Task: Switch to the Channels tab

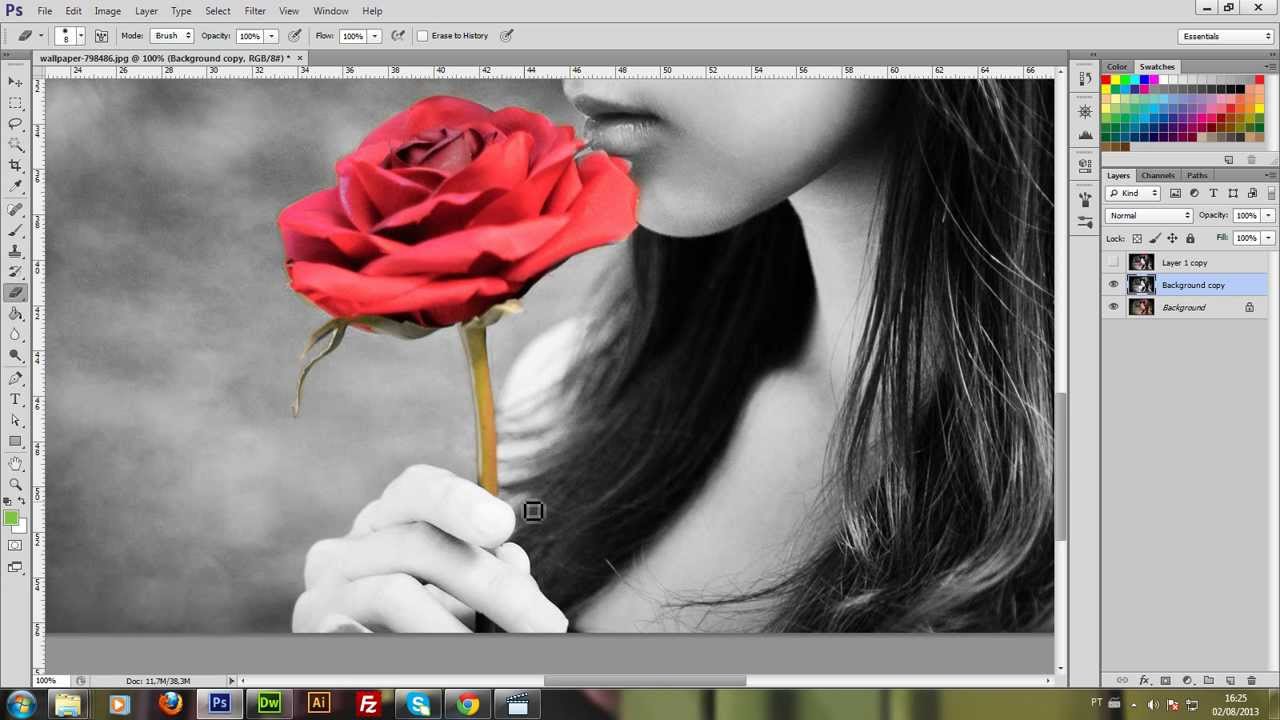Action: pos(1157,175)
